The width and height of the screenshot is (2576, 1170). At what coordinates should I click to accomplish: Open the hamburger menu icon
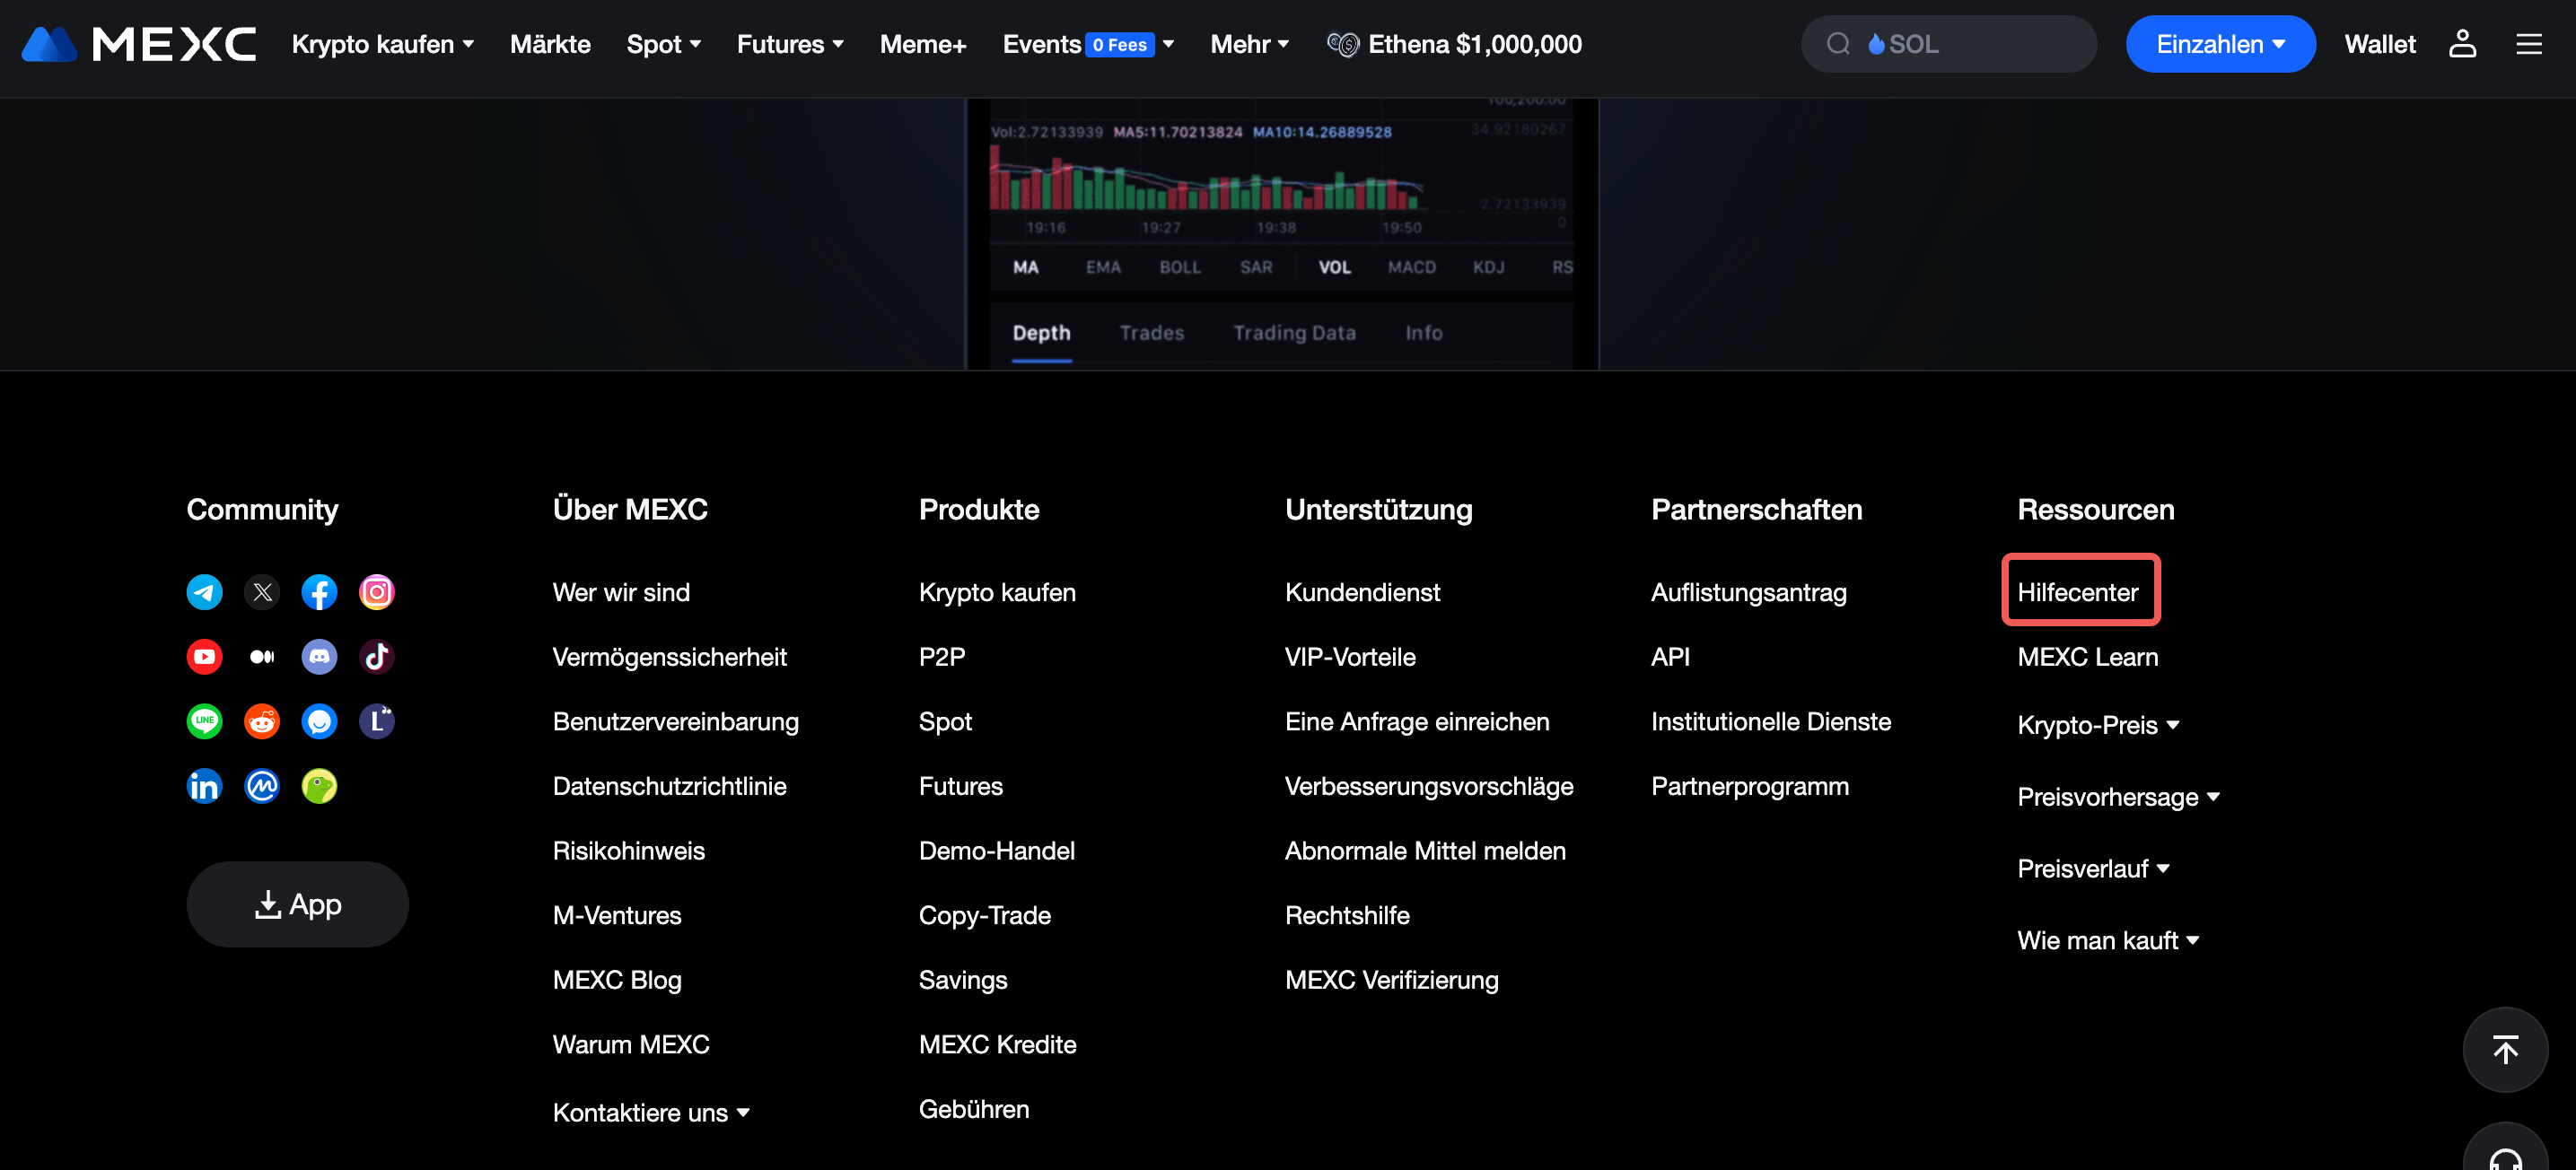point(2528,44)
